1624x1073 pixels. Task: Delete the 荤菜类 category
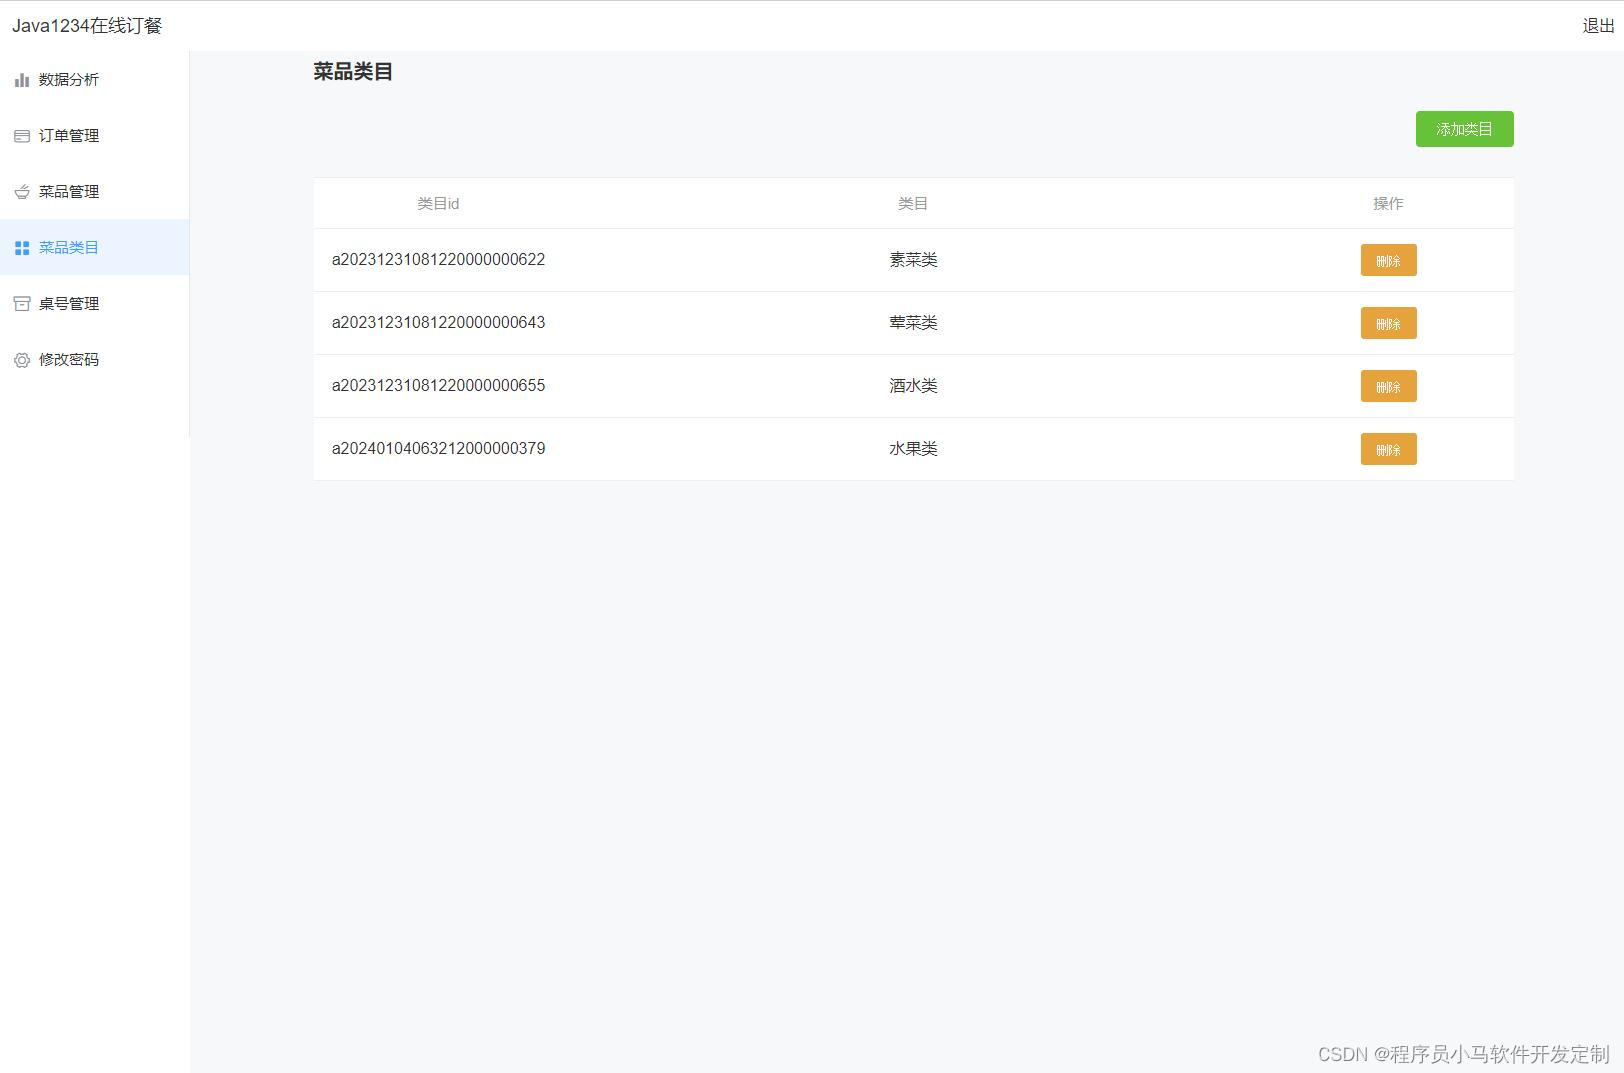pyautogui.click(x=1388, y=323)
